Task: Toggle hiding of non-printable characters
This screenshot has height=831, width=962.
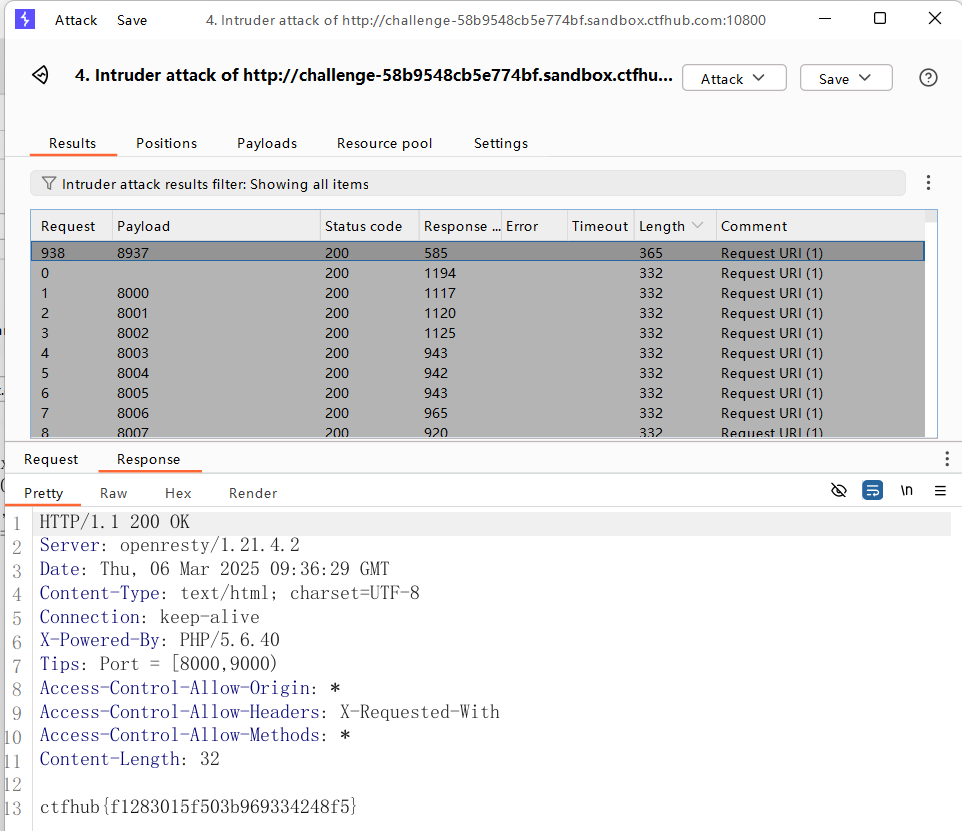Action: click(839, 490)
